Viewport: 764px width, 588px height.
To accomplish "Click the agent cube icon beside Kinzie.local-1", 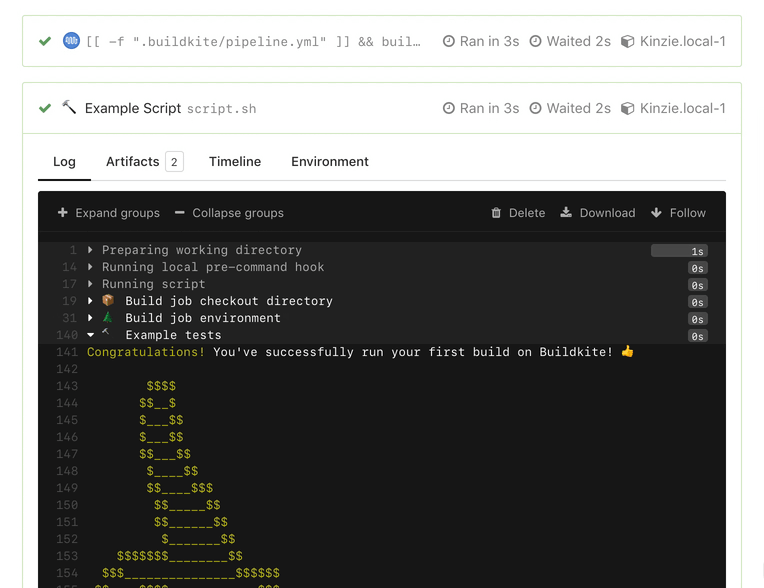I will click(x=628, y=108).
